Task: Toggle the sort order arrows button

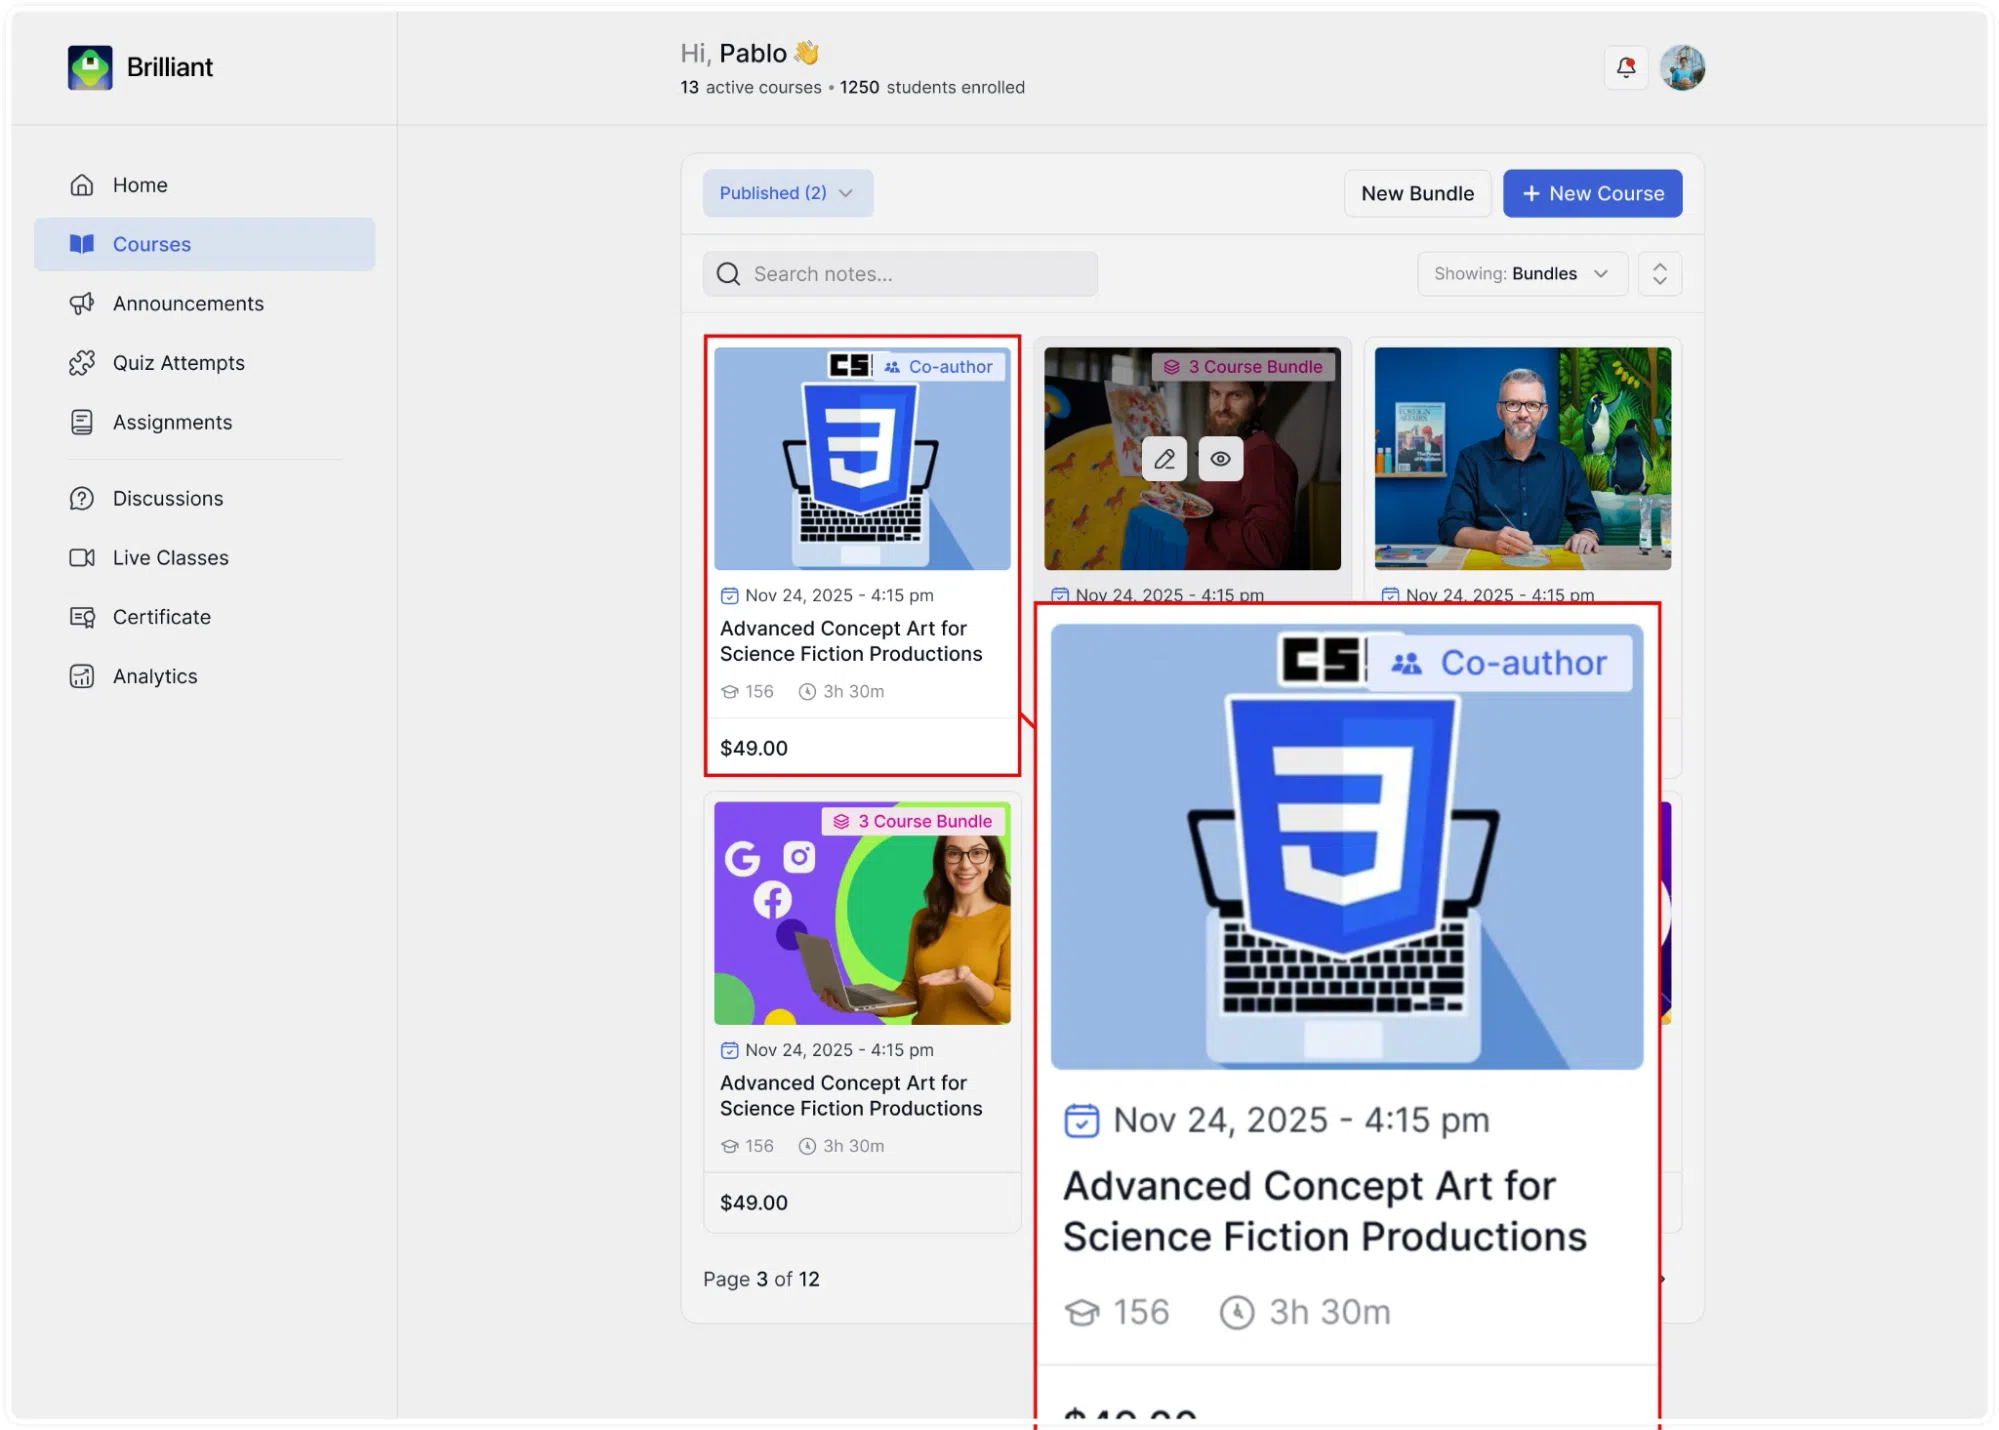Action: click(1660, 274)
